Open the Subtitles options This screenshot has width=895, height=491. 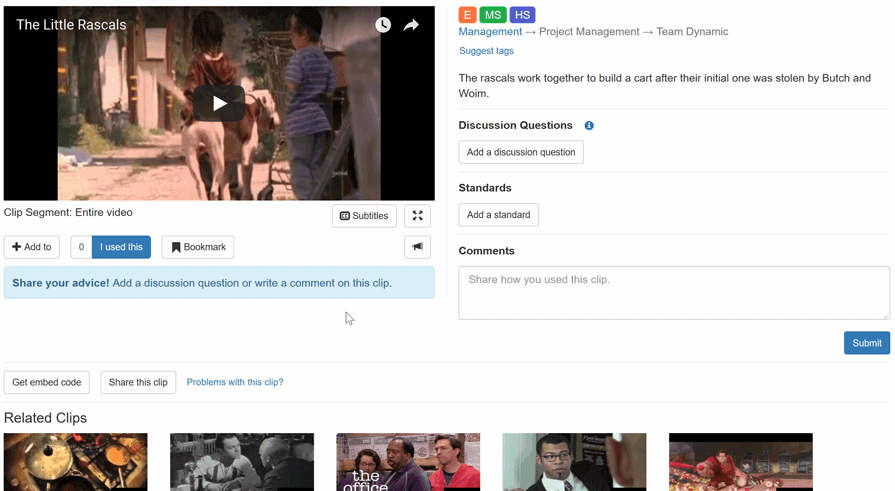pos(364,216)
